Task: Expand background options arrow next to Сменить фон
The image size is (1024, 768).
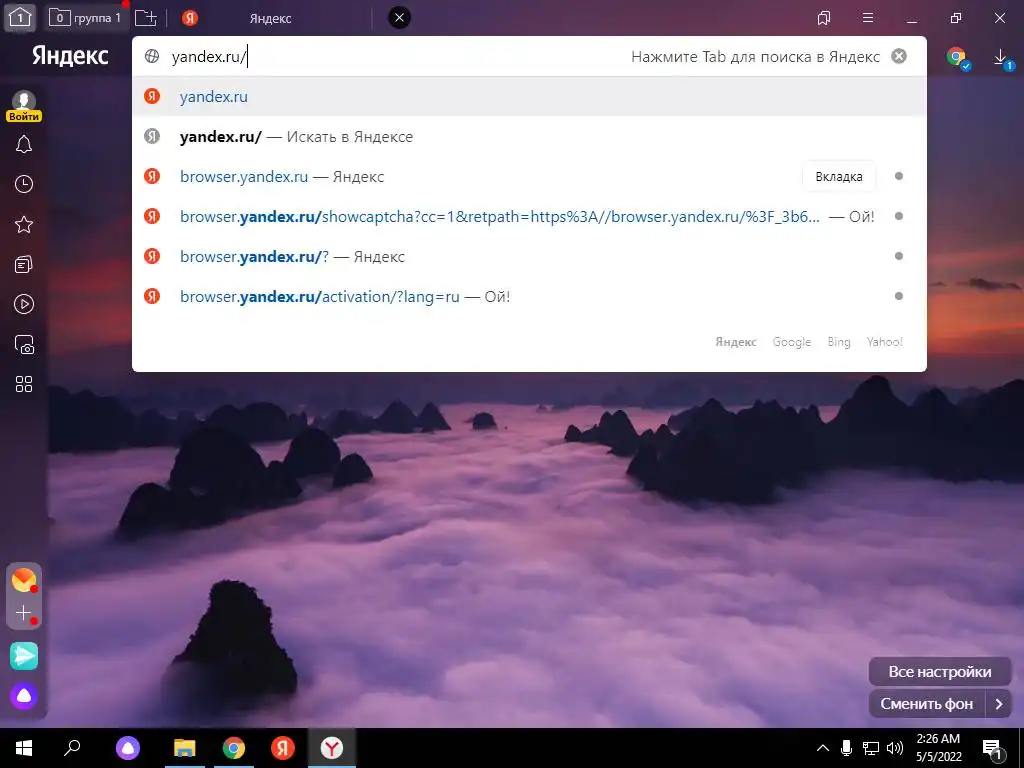Action: point(999,704)
